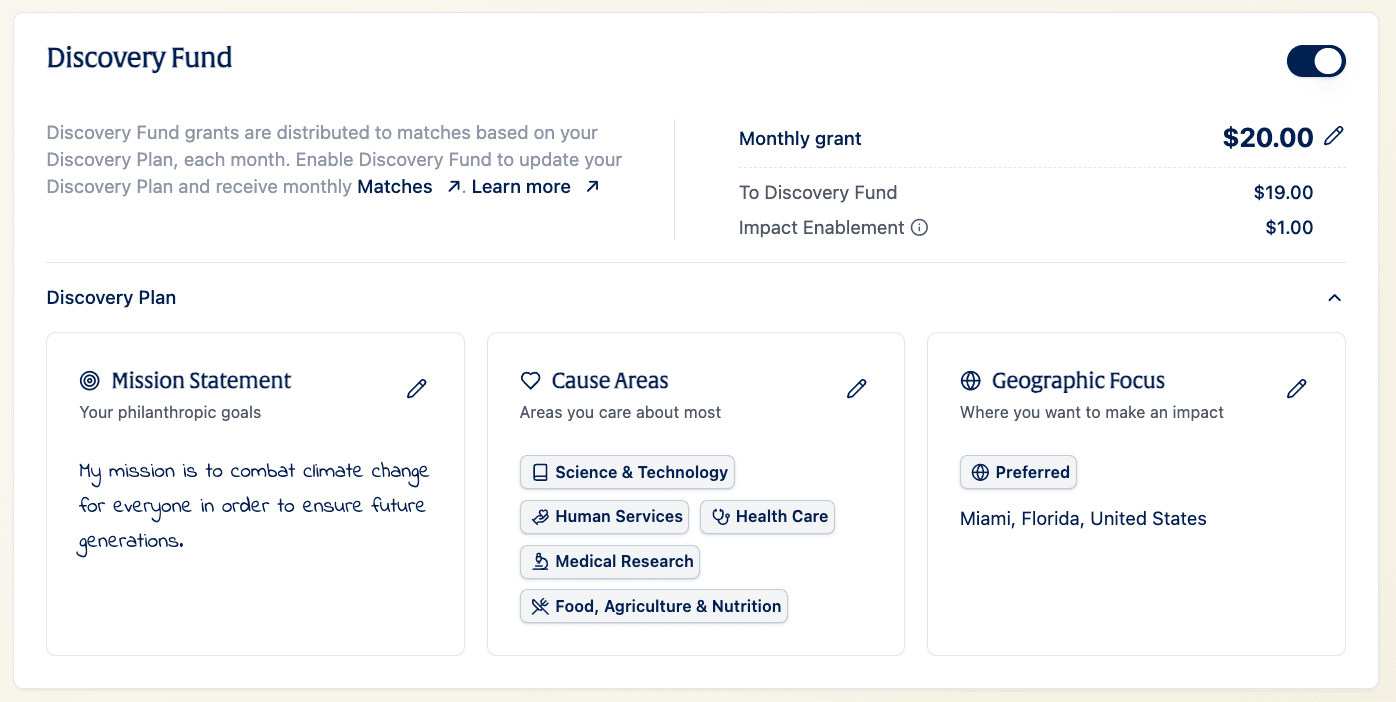Select the Science & Technology cause tag

(627, 472)
